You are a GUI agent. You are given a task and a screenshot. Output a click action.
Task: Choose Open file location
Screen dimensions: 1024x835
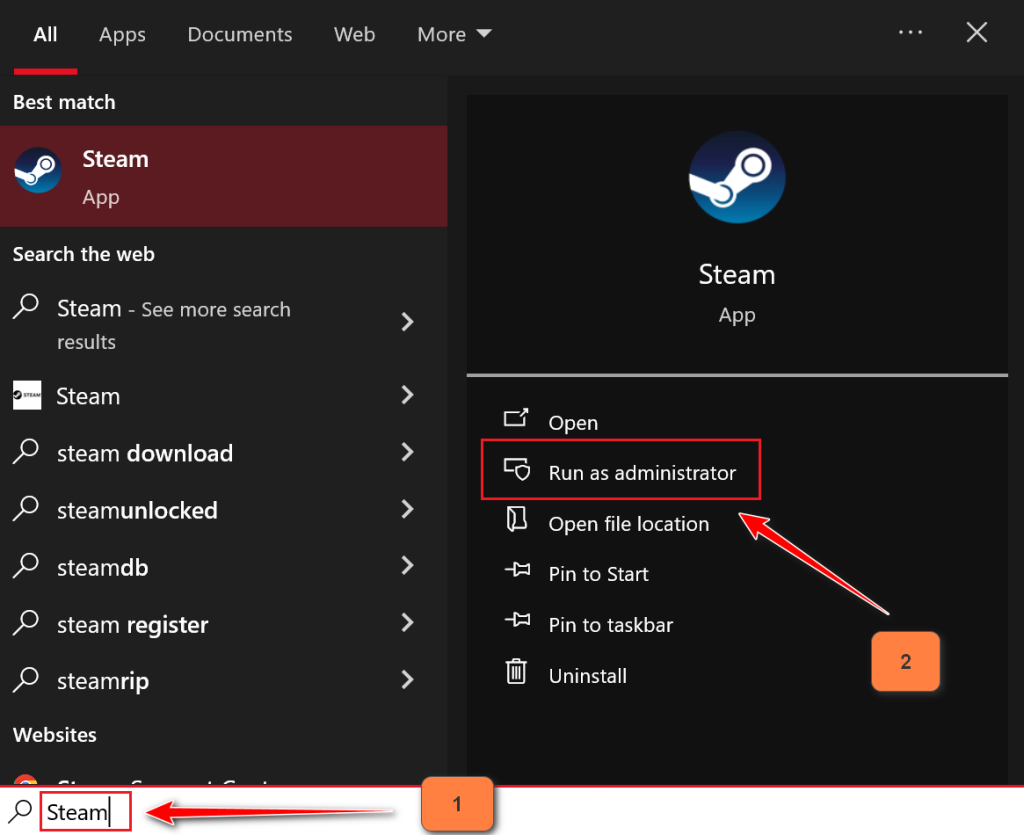(x=628, y=524)
